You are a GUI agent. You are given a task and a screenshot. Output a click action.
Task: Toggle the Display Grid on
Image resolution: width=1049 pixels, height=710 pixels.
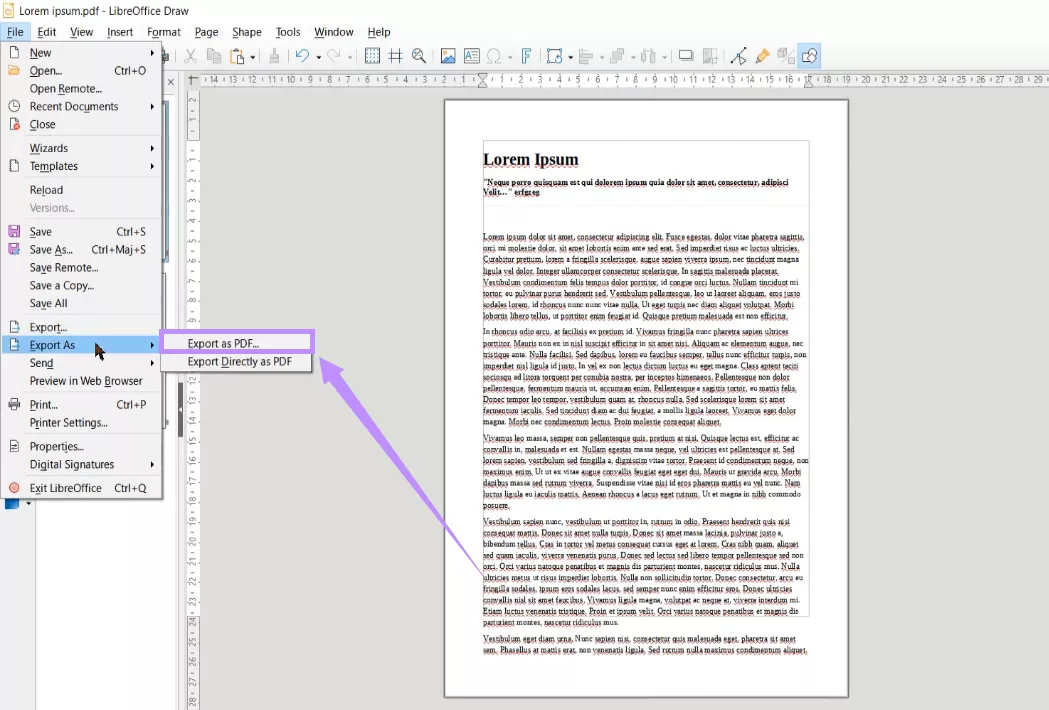(x=373, y=55)
